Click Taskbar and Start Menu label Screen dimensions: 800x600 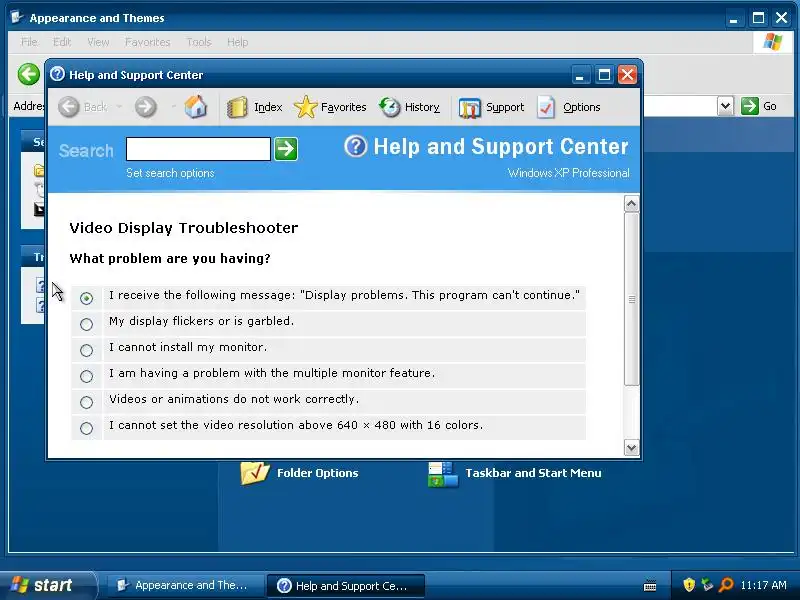533,473
